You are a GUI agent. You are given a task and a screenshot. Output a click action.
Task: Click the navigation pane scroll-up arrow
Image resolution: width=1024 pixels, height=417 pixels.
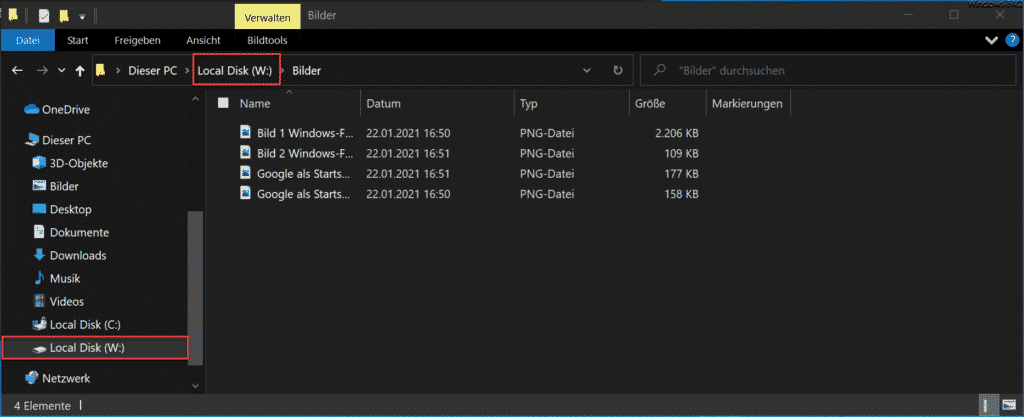195,99
